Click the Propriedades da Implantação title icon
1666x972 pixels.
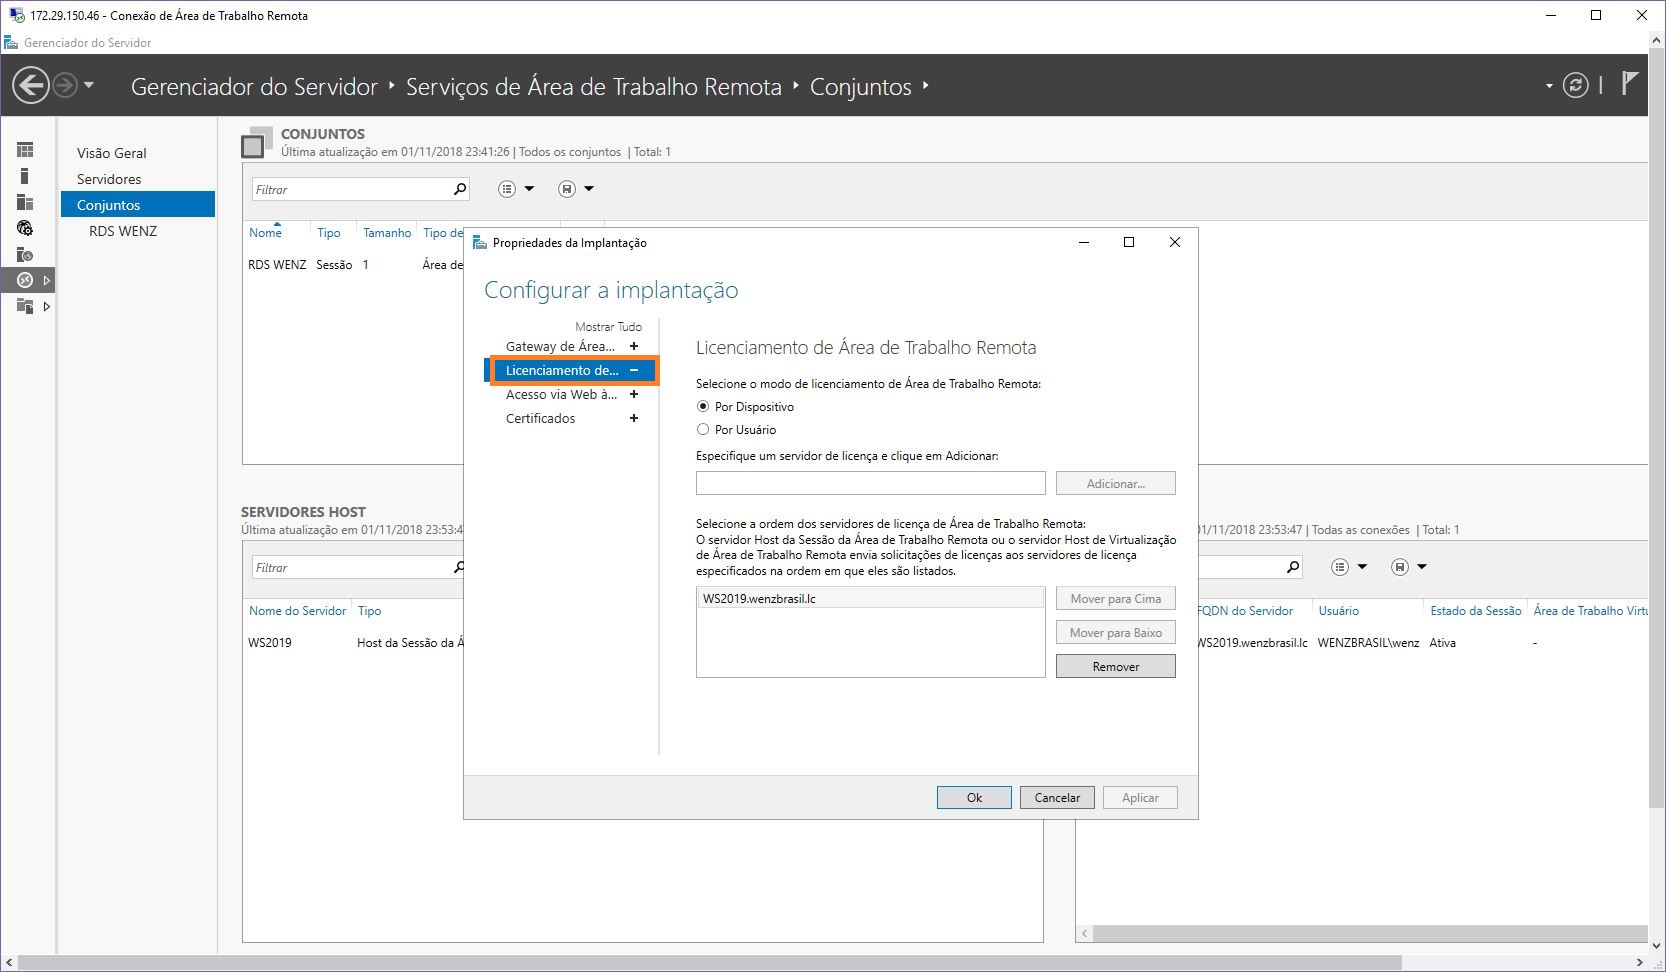point(479,242)
